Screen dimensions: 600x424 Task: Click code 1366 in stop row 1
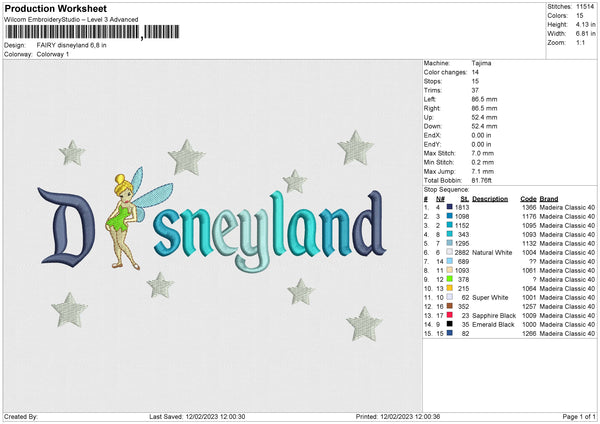tap(529, 207)
